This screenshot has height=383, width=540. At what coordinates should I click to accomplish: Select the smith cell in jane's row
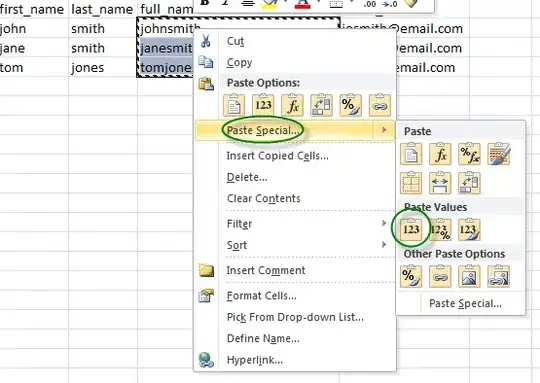pos(103,47)
